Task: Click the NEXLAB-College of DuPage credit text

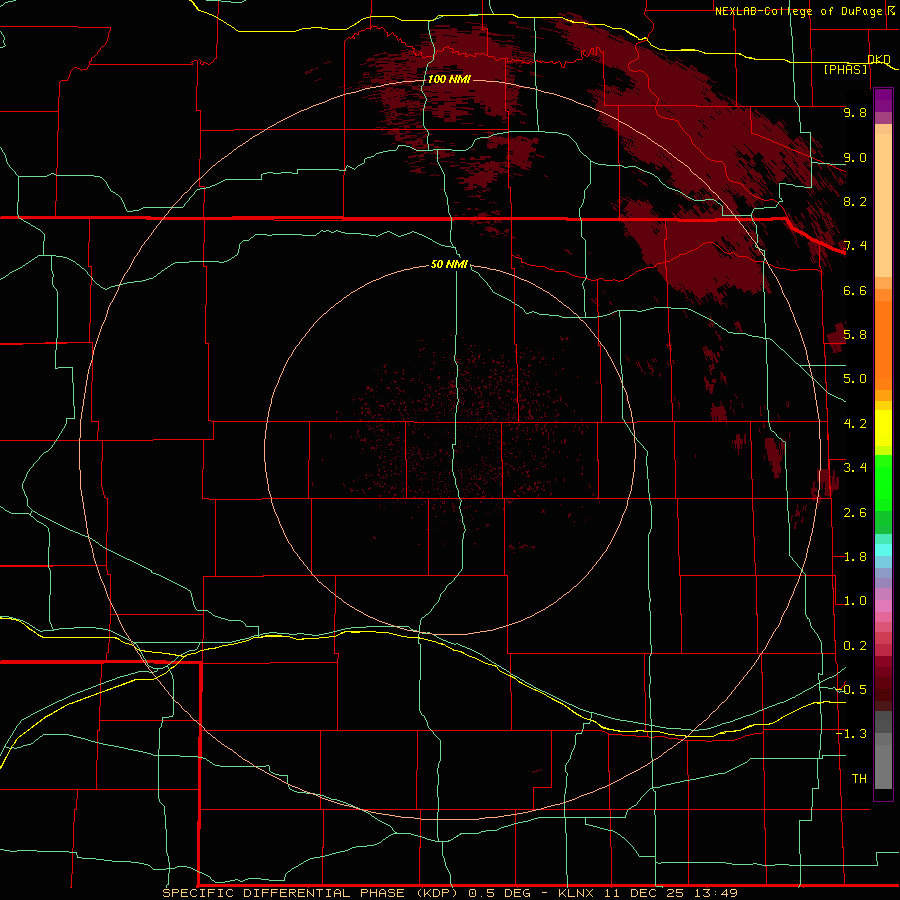Action: pos(798,11)
